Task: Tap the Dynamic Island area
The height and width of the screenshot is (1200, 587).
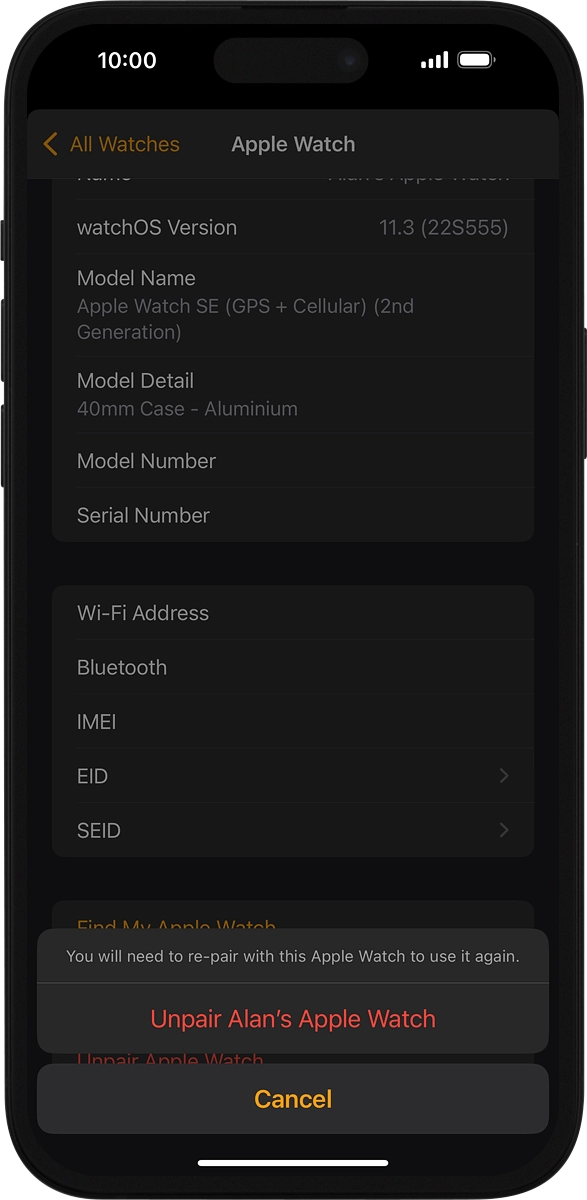Action: click(x=291, y=60)
